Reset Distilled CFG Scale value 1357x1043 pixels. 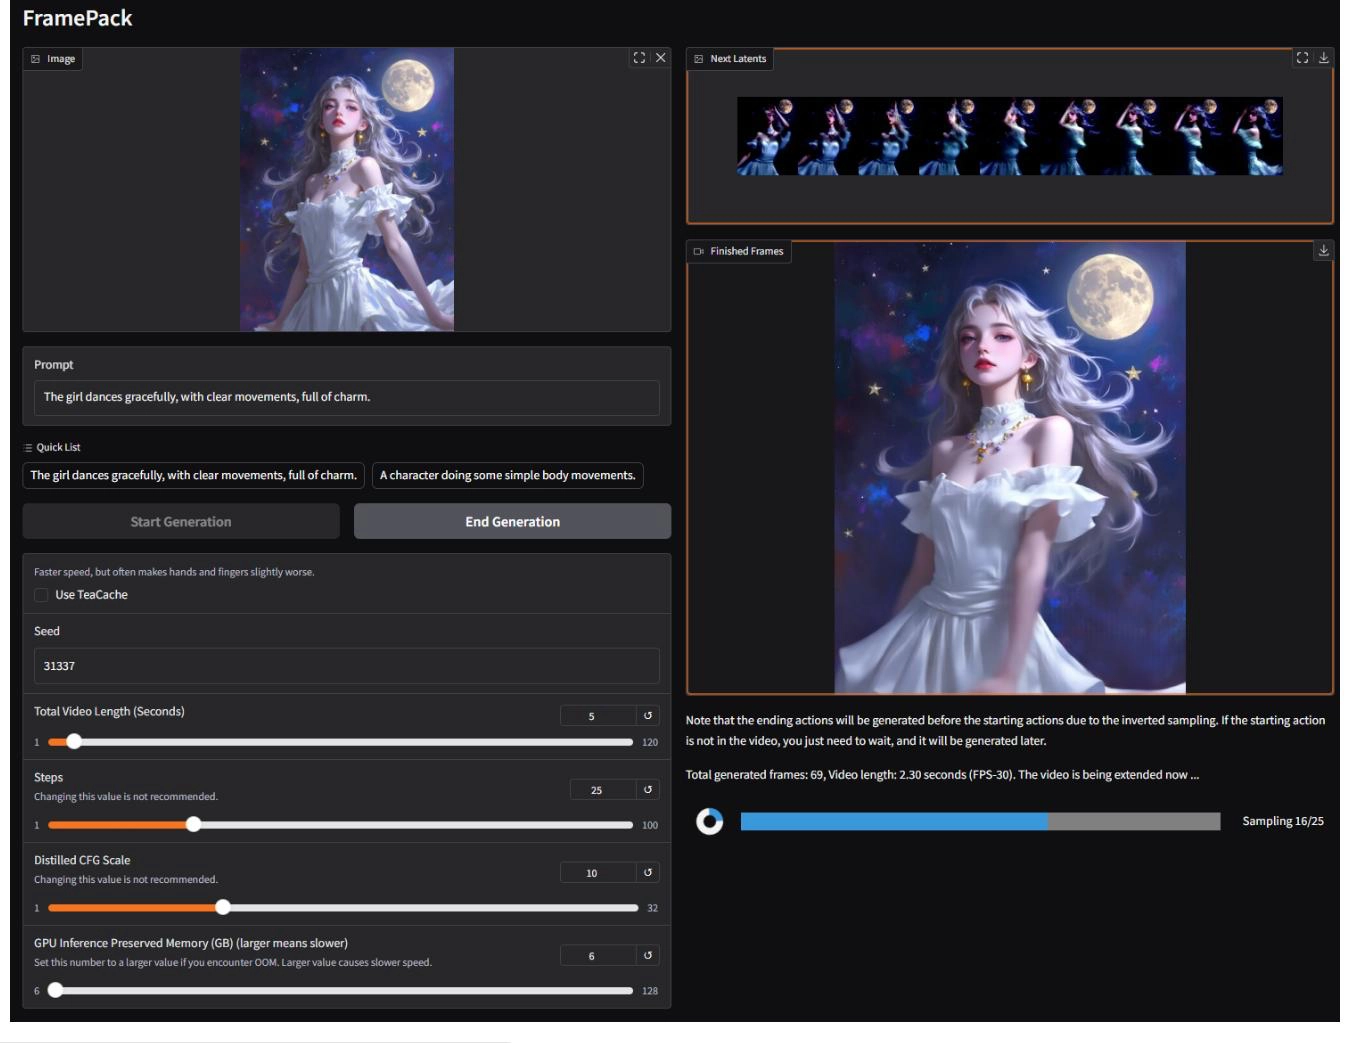pos(648,873)
